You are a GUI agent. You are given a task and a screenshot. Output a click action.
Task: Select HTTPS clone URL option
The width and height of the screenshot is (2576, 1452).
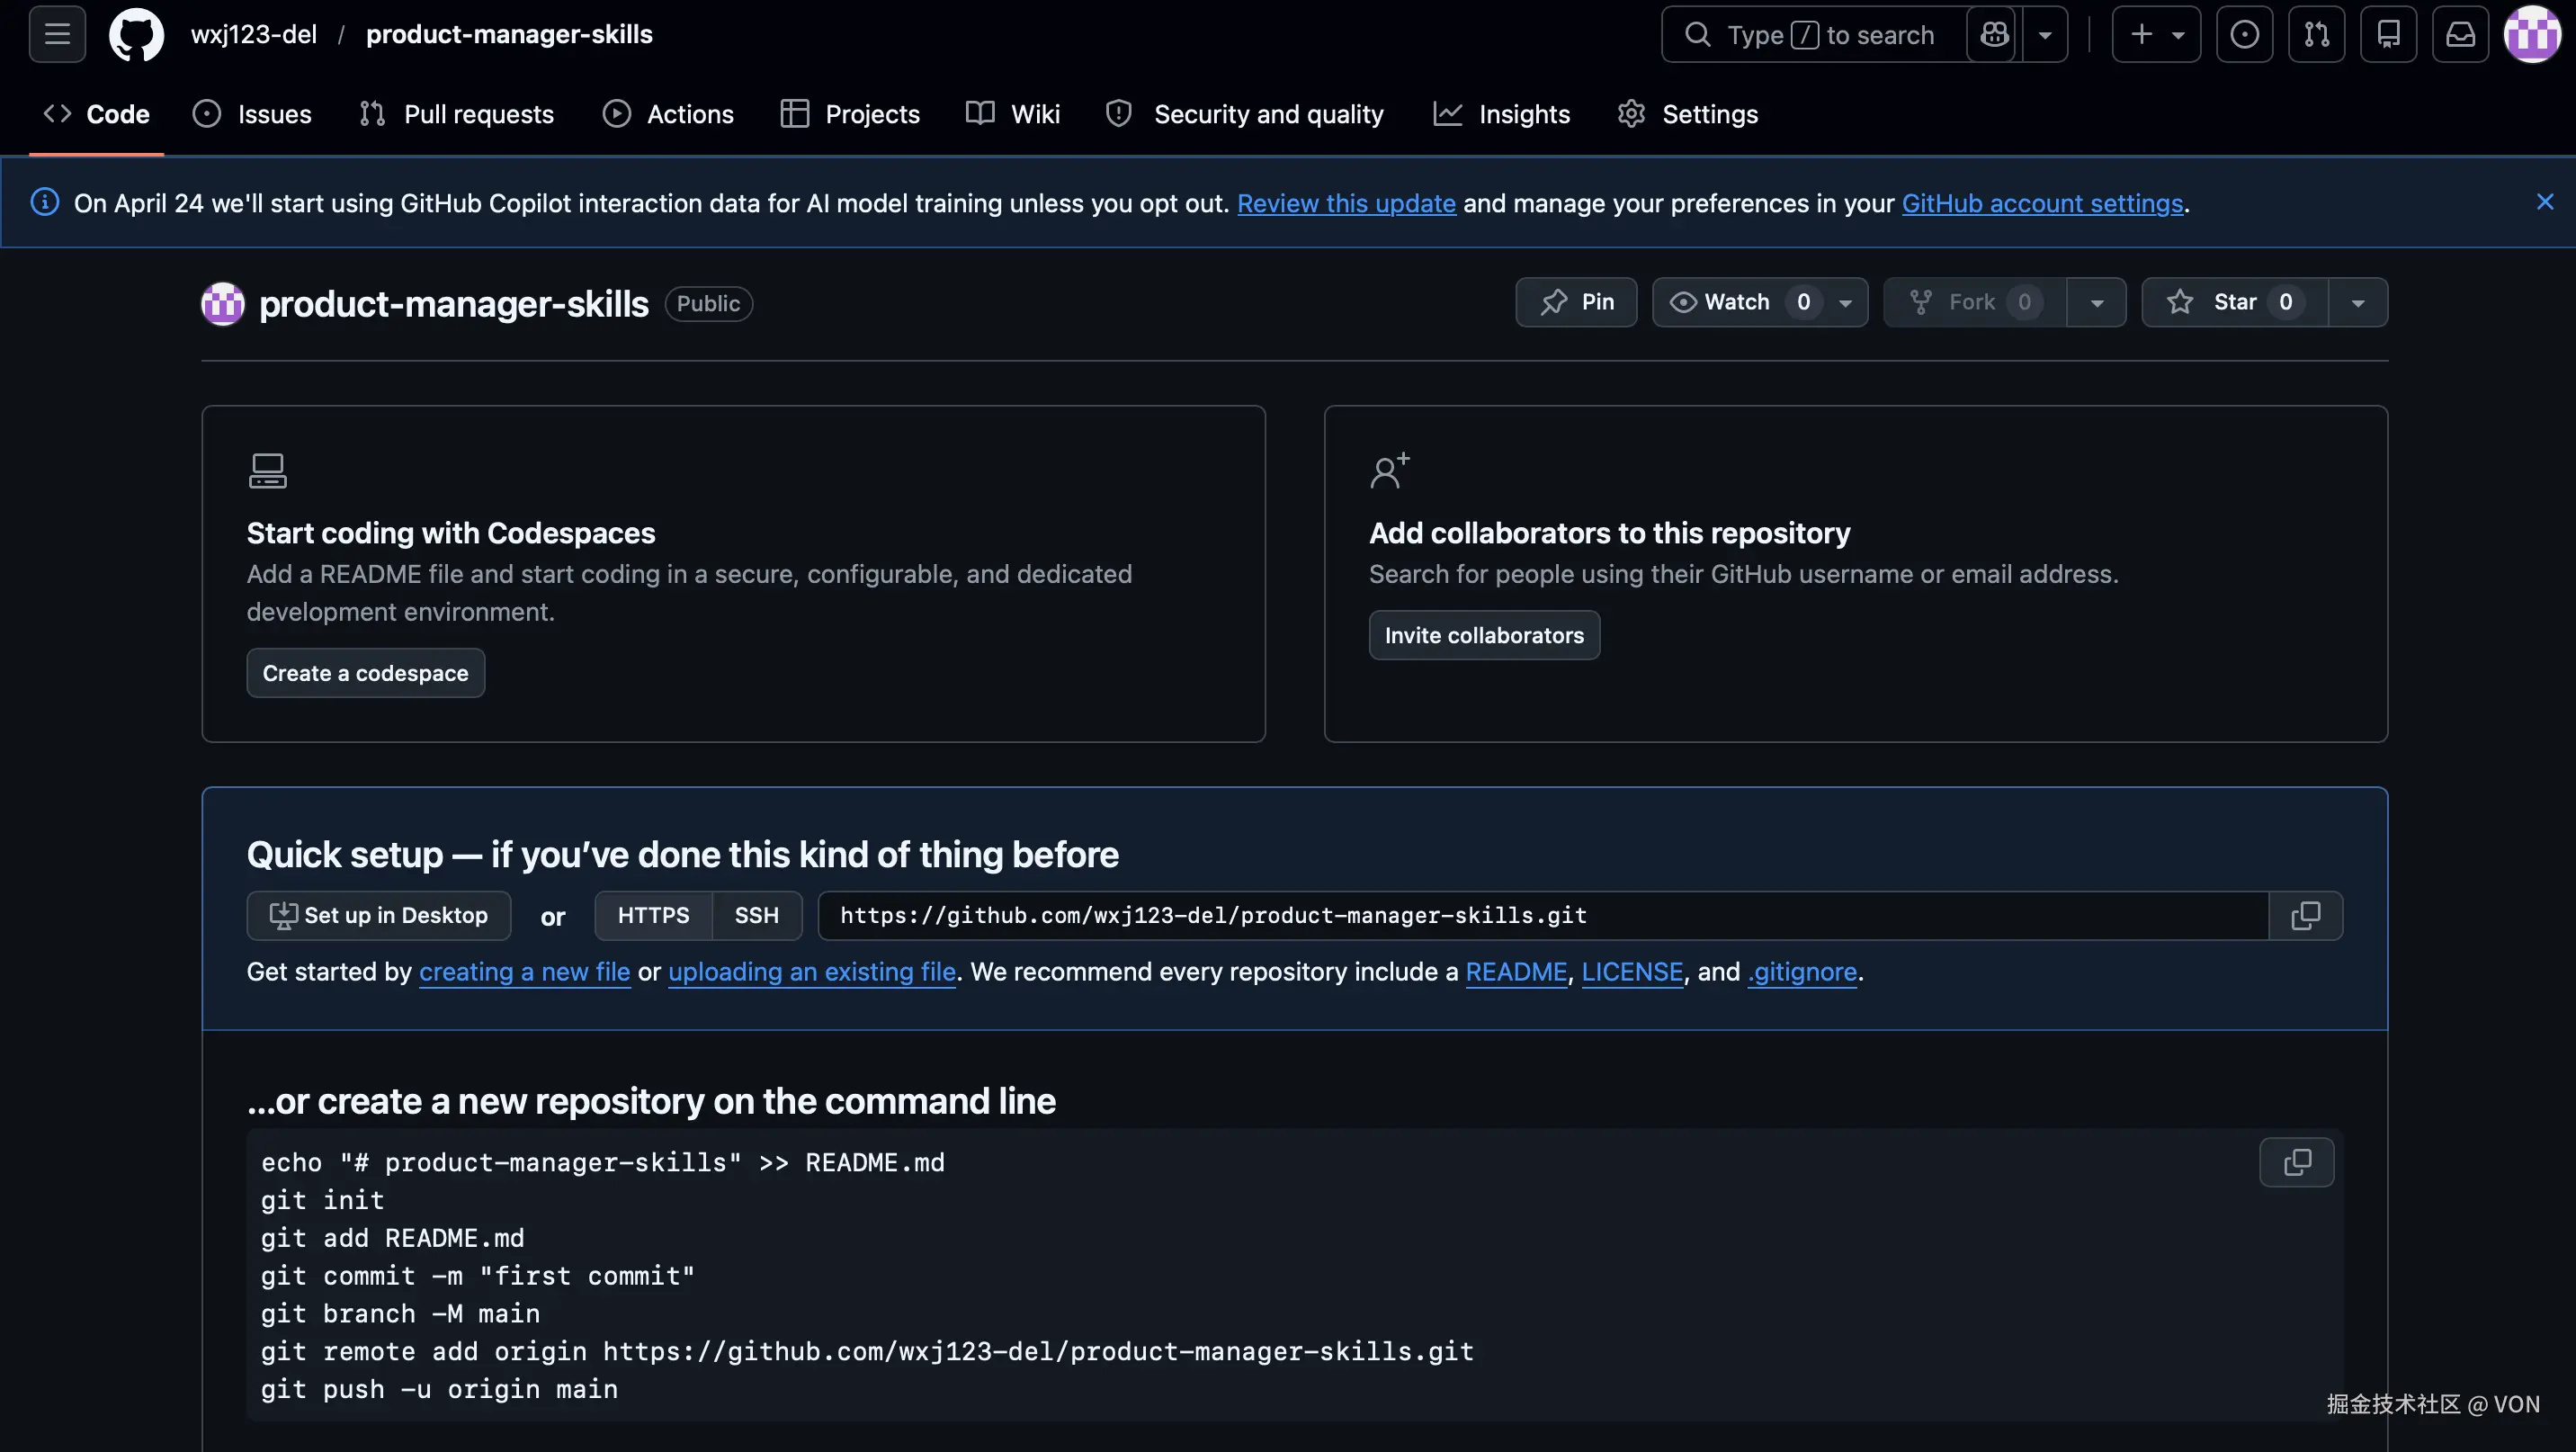[653, 915]
